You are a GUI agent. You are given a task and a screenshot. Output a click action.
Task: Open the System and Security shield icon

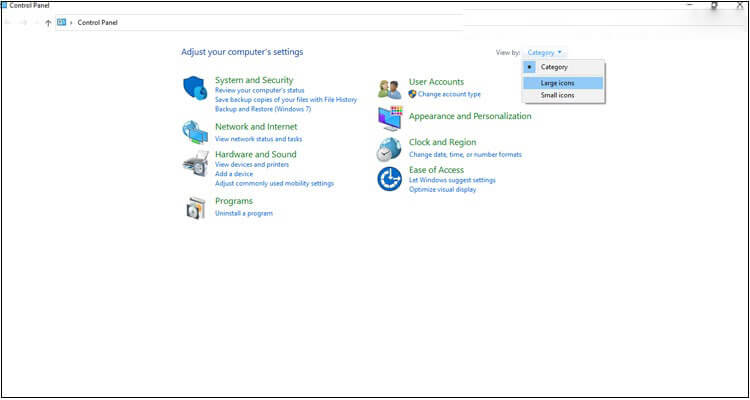click(x=195, y=88)
